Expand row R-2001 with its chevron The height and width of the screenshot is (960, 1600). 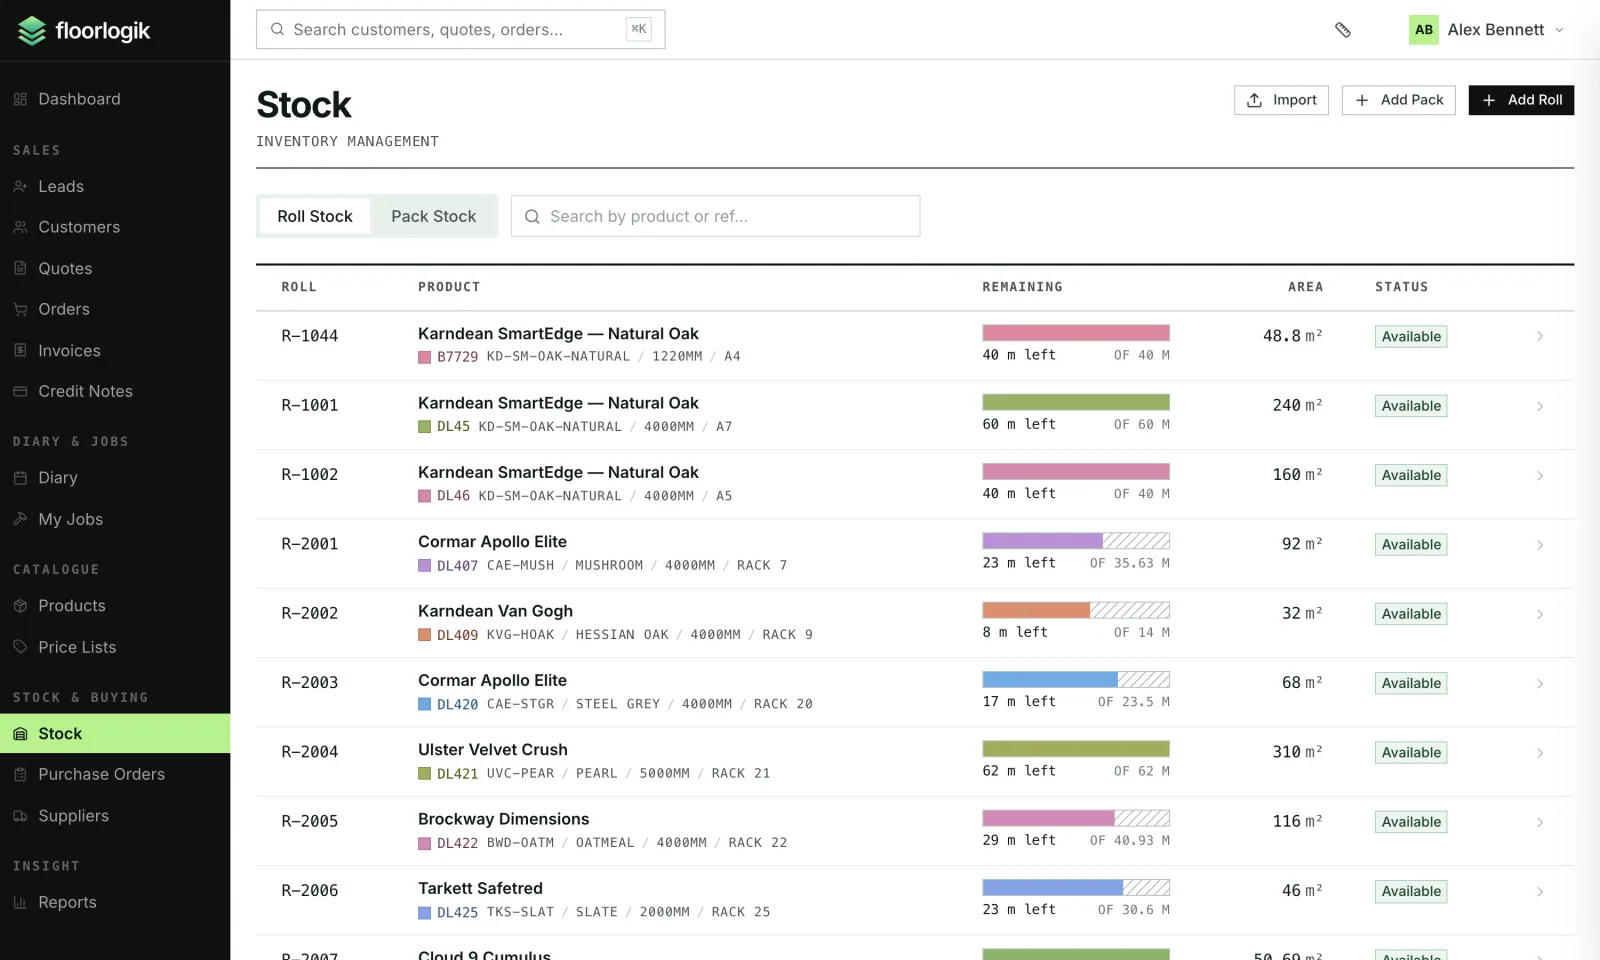[1540, 545]
